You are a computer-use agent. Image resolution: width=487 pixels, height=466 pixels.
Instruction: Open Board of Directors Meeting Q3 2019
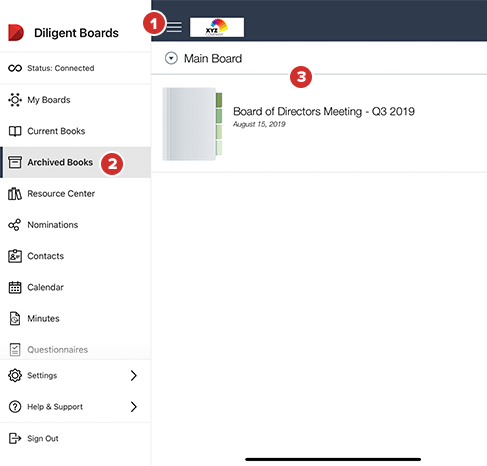tap(324, 111)
